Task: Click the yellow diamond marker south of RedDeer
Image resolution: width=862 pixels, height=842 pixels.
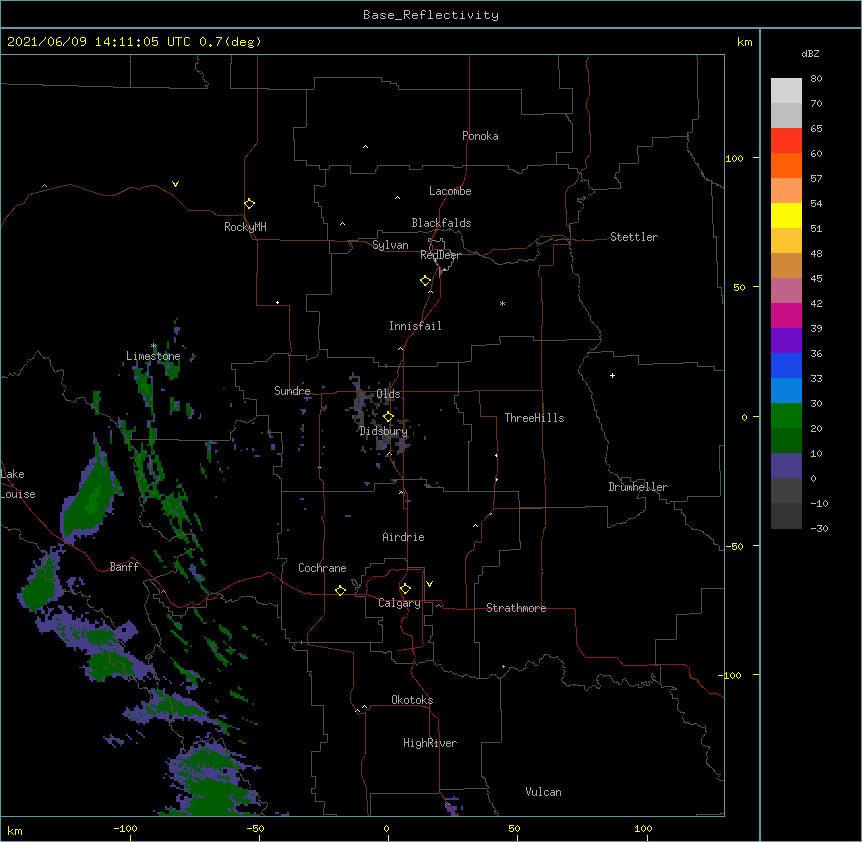Action: pos(425,281)
